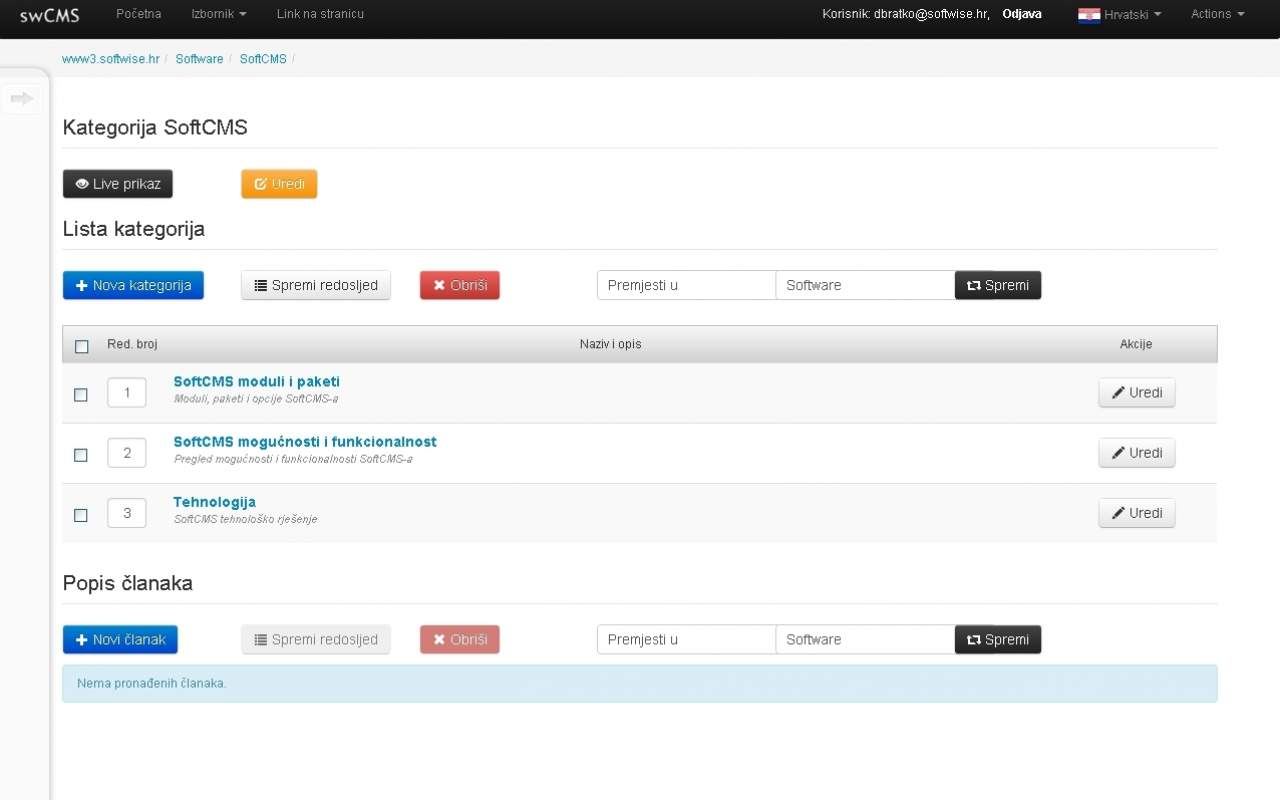Create Novi članak

coord(120,639)
